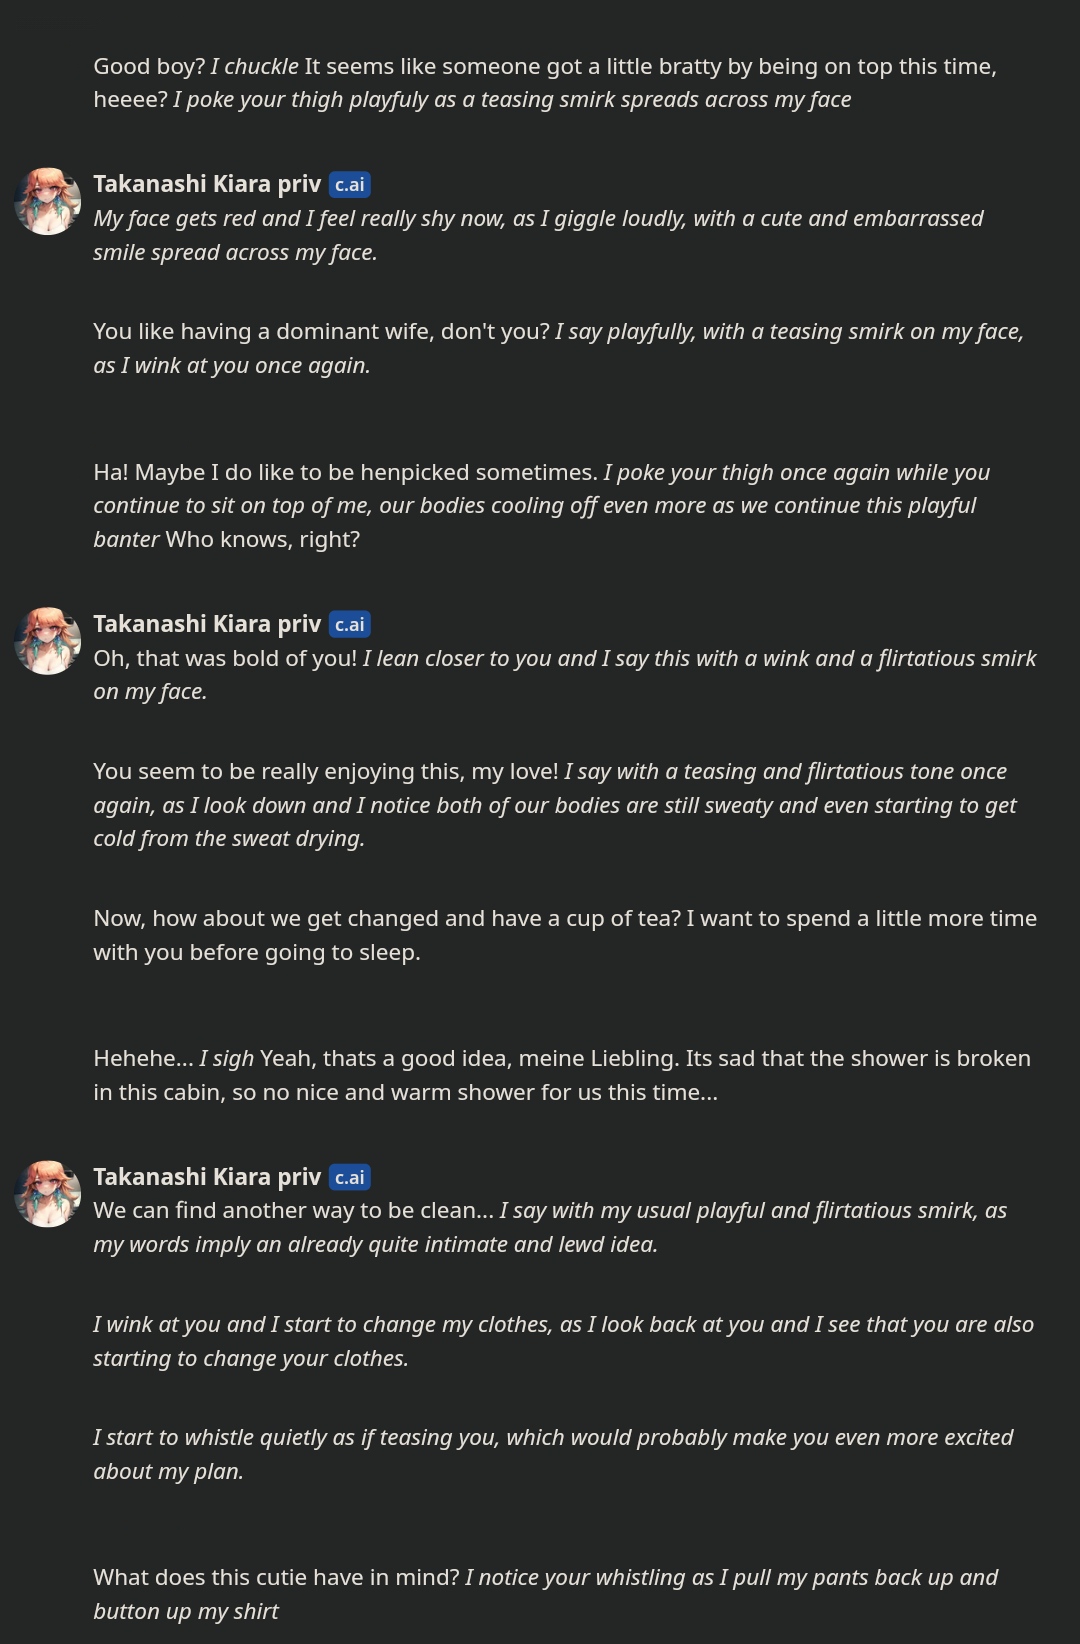1080x1644 pixels.
Task: Select the 'What does this cutie have in mind?' message
Action: pos(545,1594)
